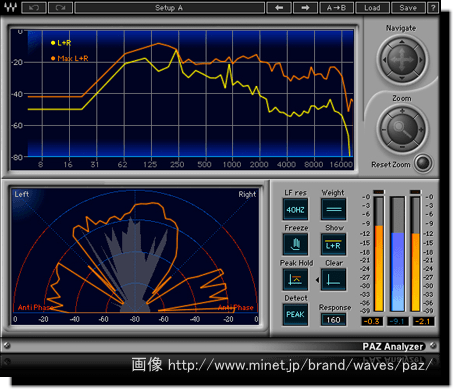Copy setup using the A→B button
The image size is (456, 392).
[336, 8]
